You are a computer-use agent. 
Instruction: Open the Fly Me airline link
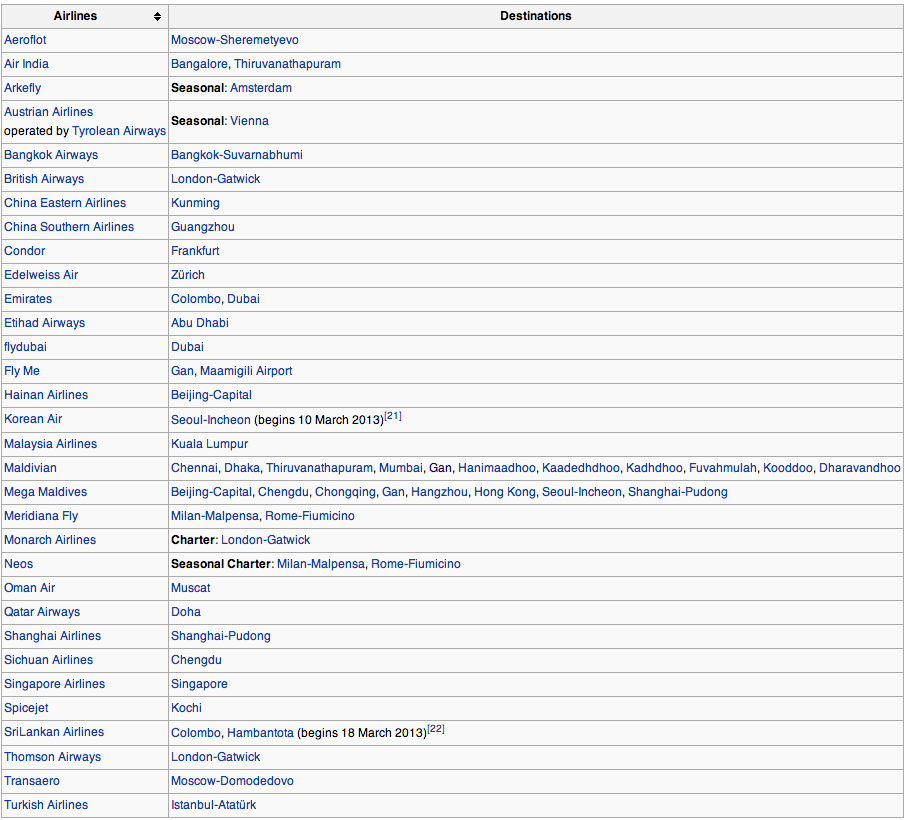click(22, 371)
